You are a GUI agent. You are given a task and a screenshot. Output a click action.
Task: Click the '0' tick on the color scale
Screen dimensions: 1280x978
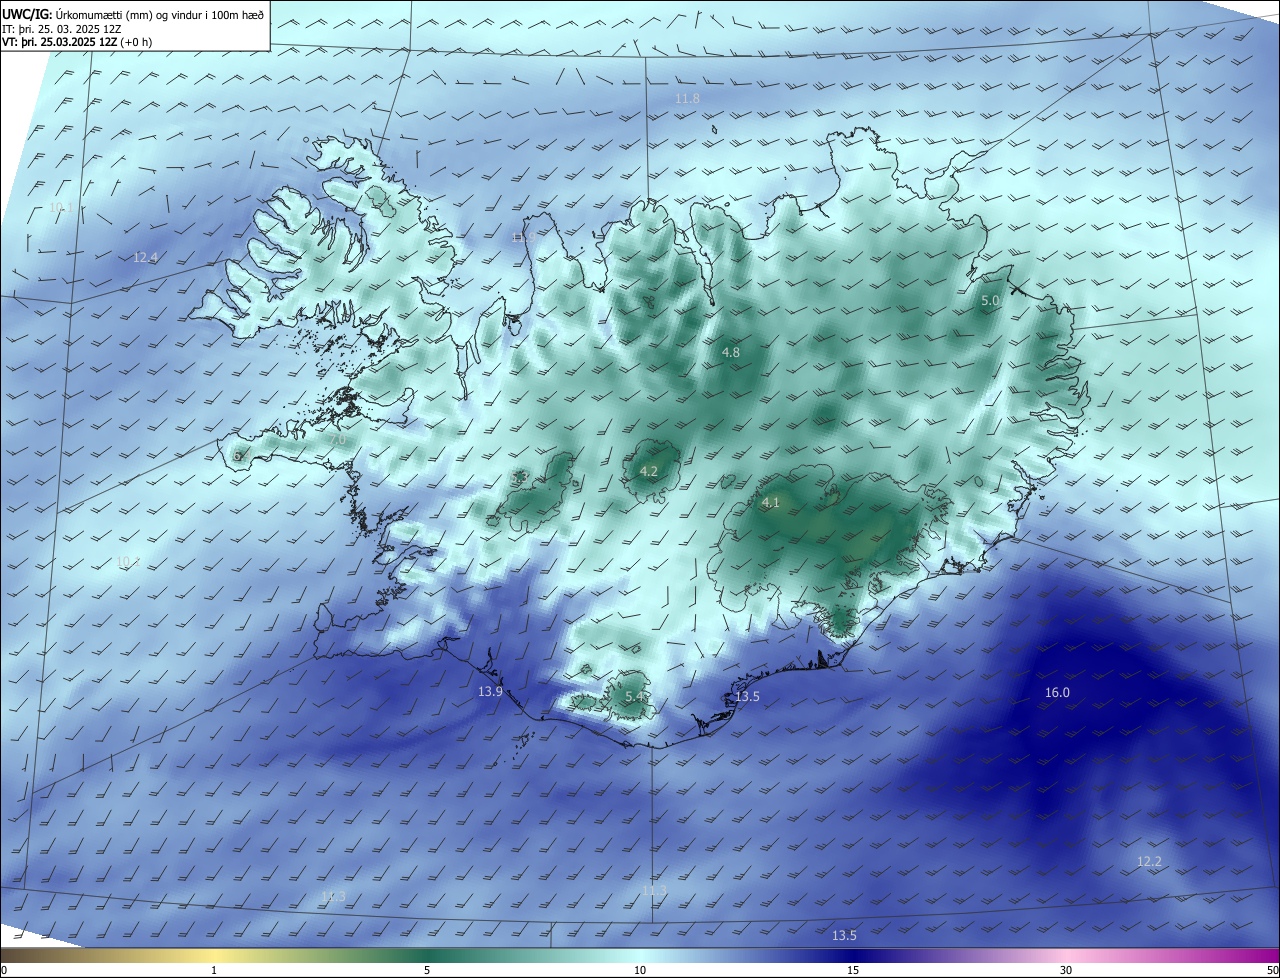pos(4,970)
